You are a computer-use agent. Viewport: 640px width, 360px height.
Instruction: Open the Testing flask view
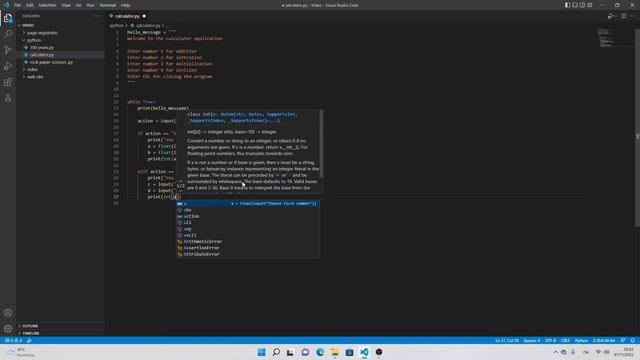click(x=8, y=98)
